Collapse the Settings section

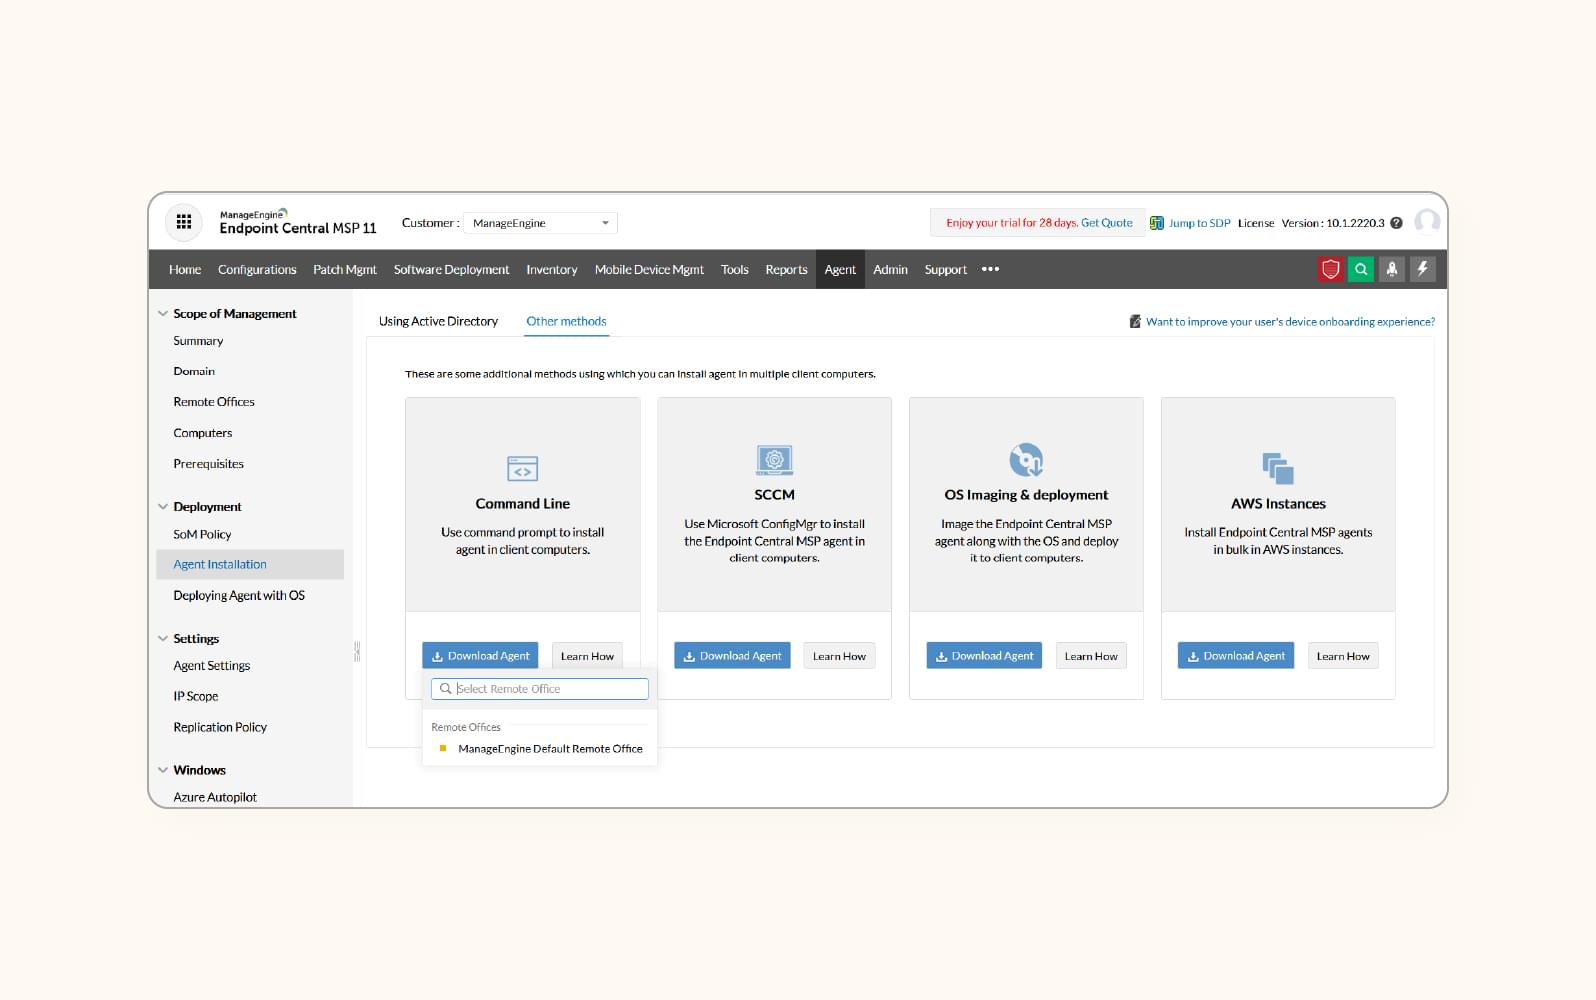click(x=163, y=639)
